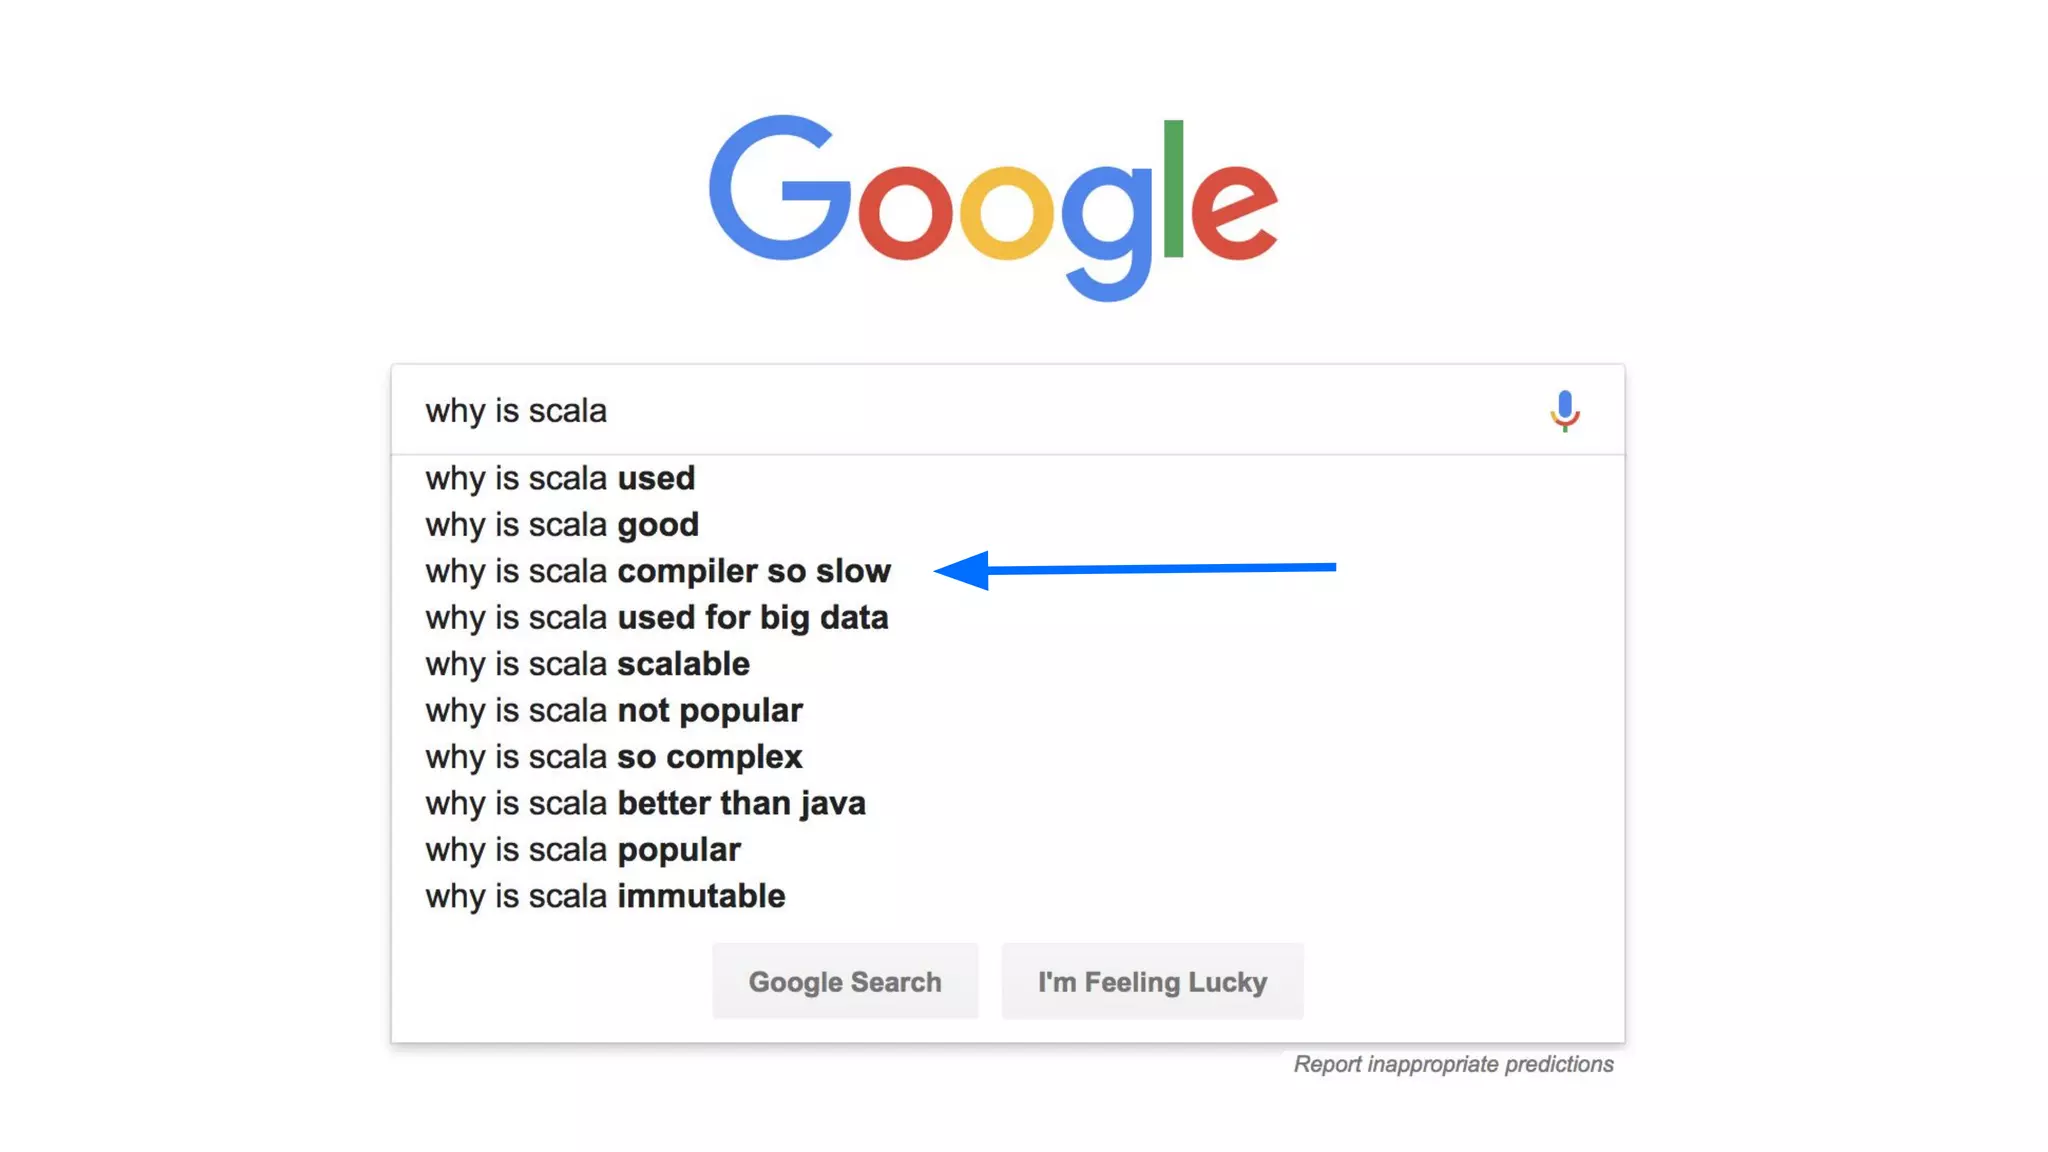Image resolution: width=2048 pixels, height=1152 pixels.
Task: Click the Google logo
Action: pyautogui.click(x=992, y=205)
